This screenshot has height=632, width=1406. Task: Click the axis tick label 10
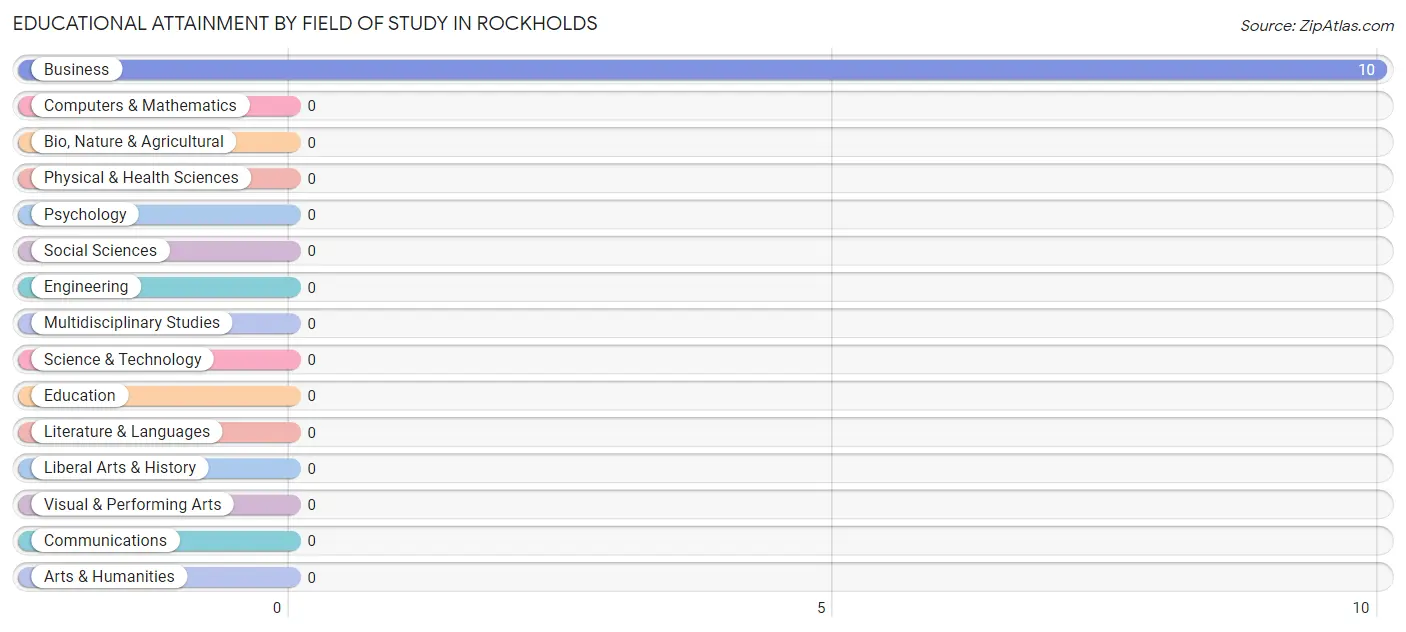coord(1361,608)
